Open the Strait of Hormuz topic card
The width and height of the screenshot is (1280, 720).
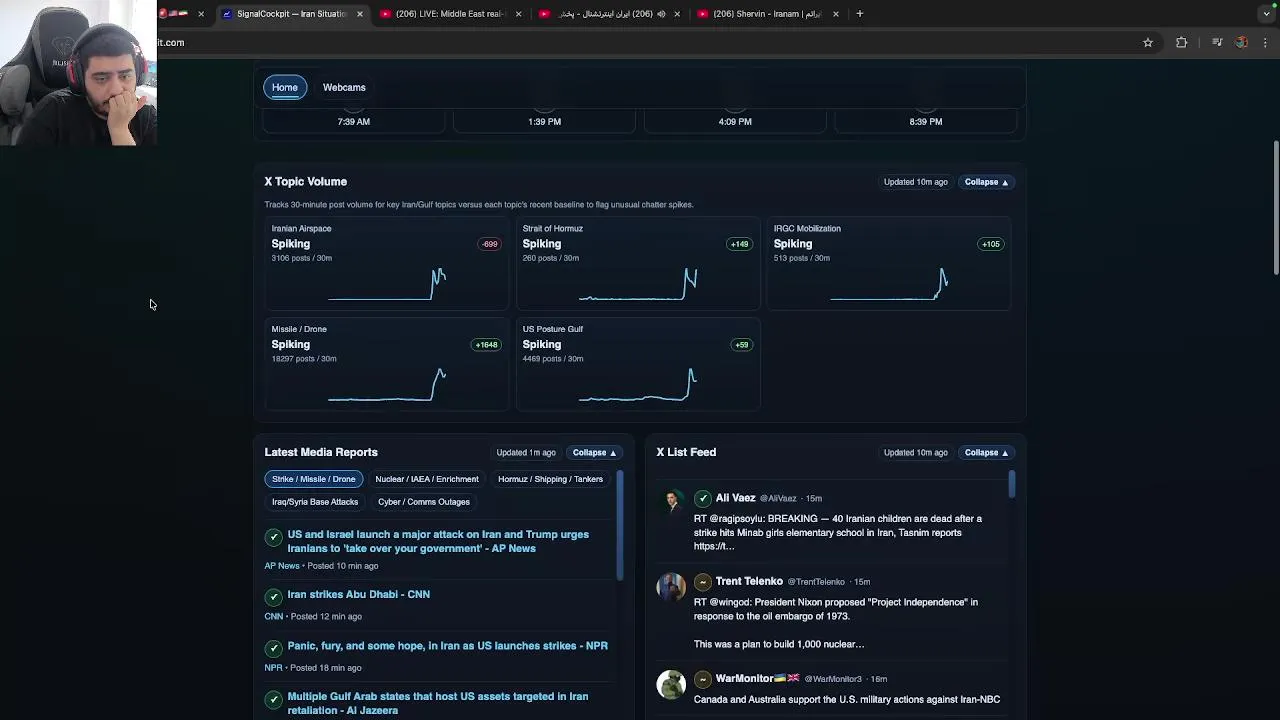[637, 262]
